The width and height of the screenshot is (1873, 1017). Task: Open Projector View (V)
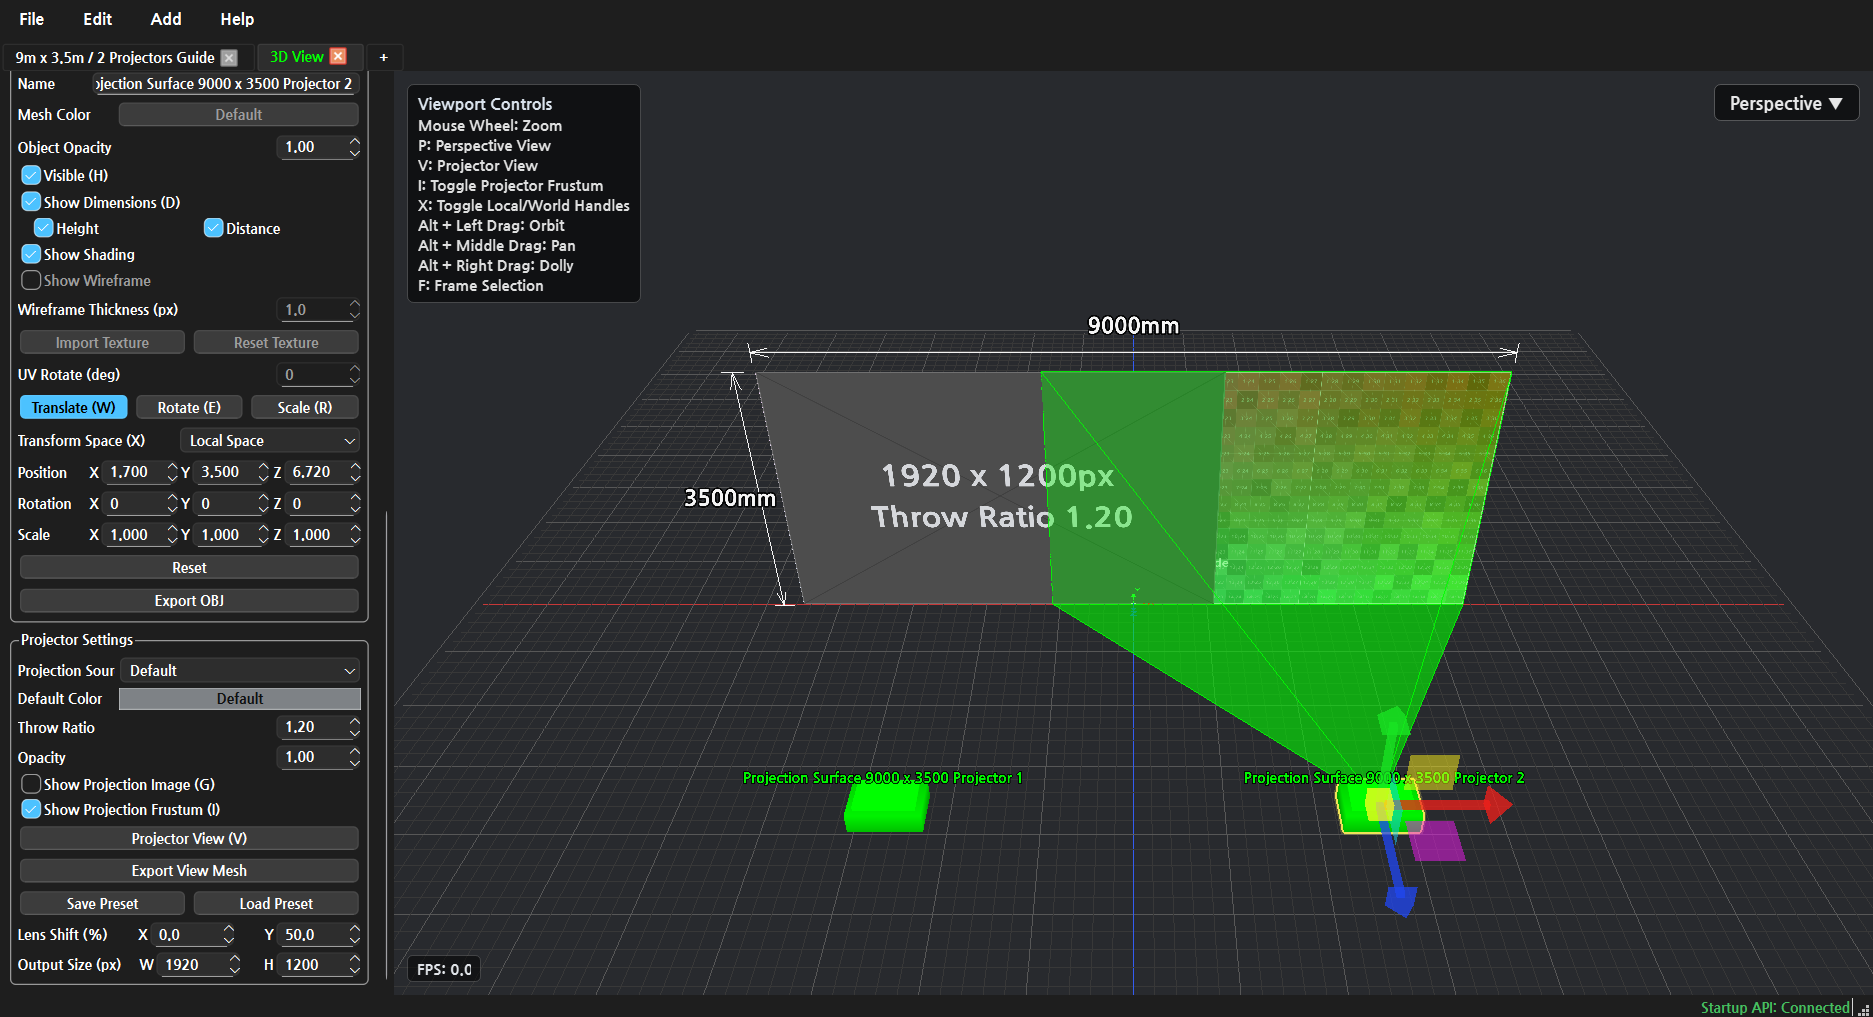[189, 839]
